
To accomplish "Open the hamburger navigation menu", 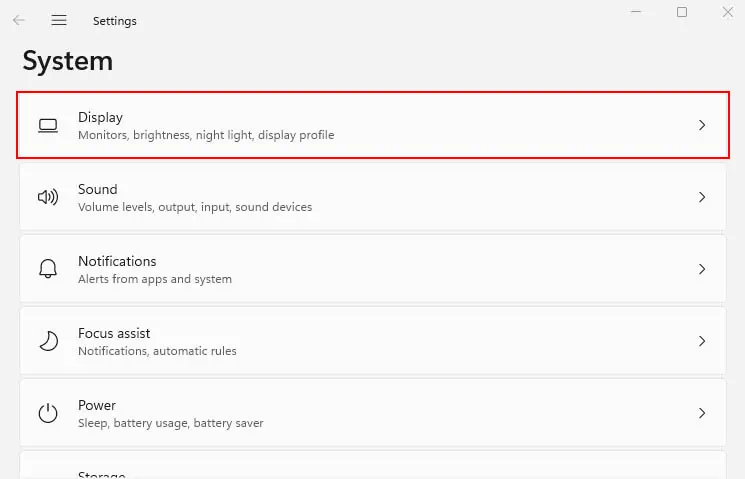I will point(59,20).
